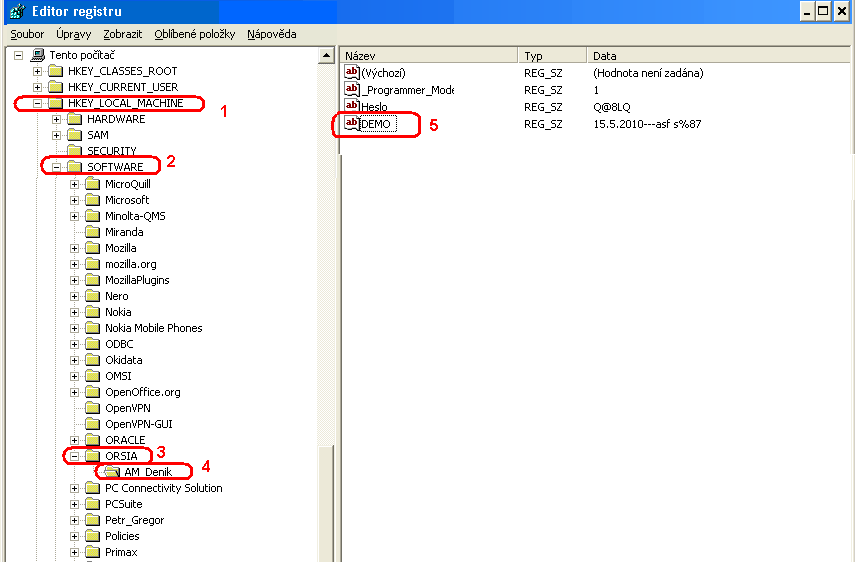The width and height of the screenshot is (855, 562).
Task: Expand the Petr_Gregor key
Action: 75,520
